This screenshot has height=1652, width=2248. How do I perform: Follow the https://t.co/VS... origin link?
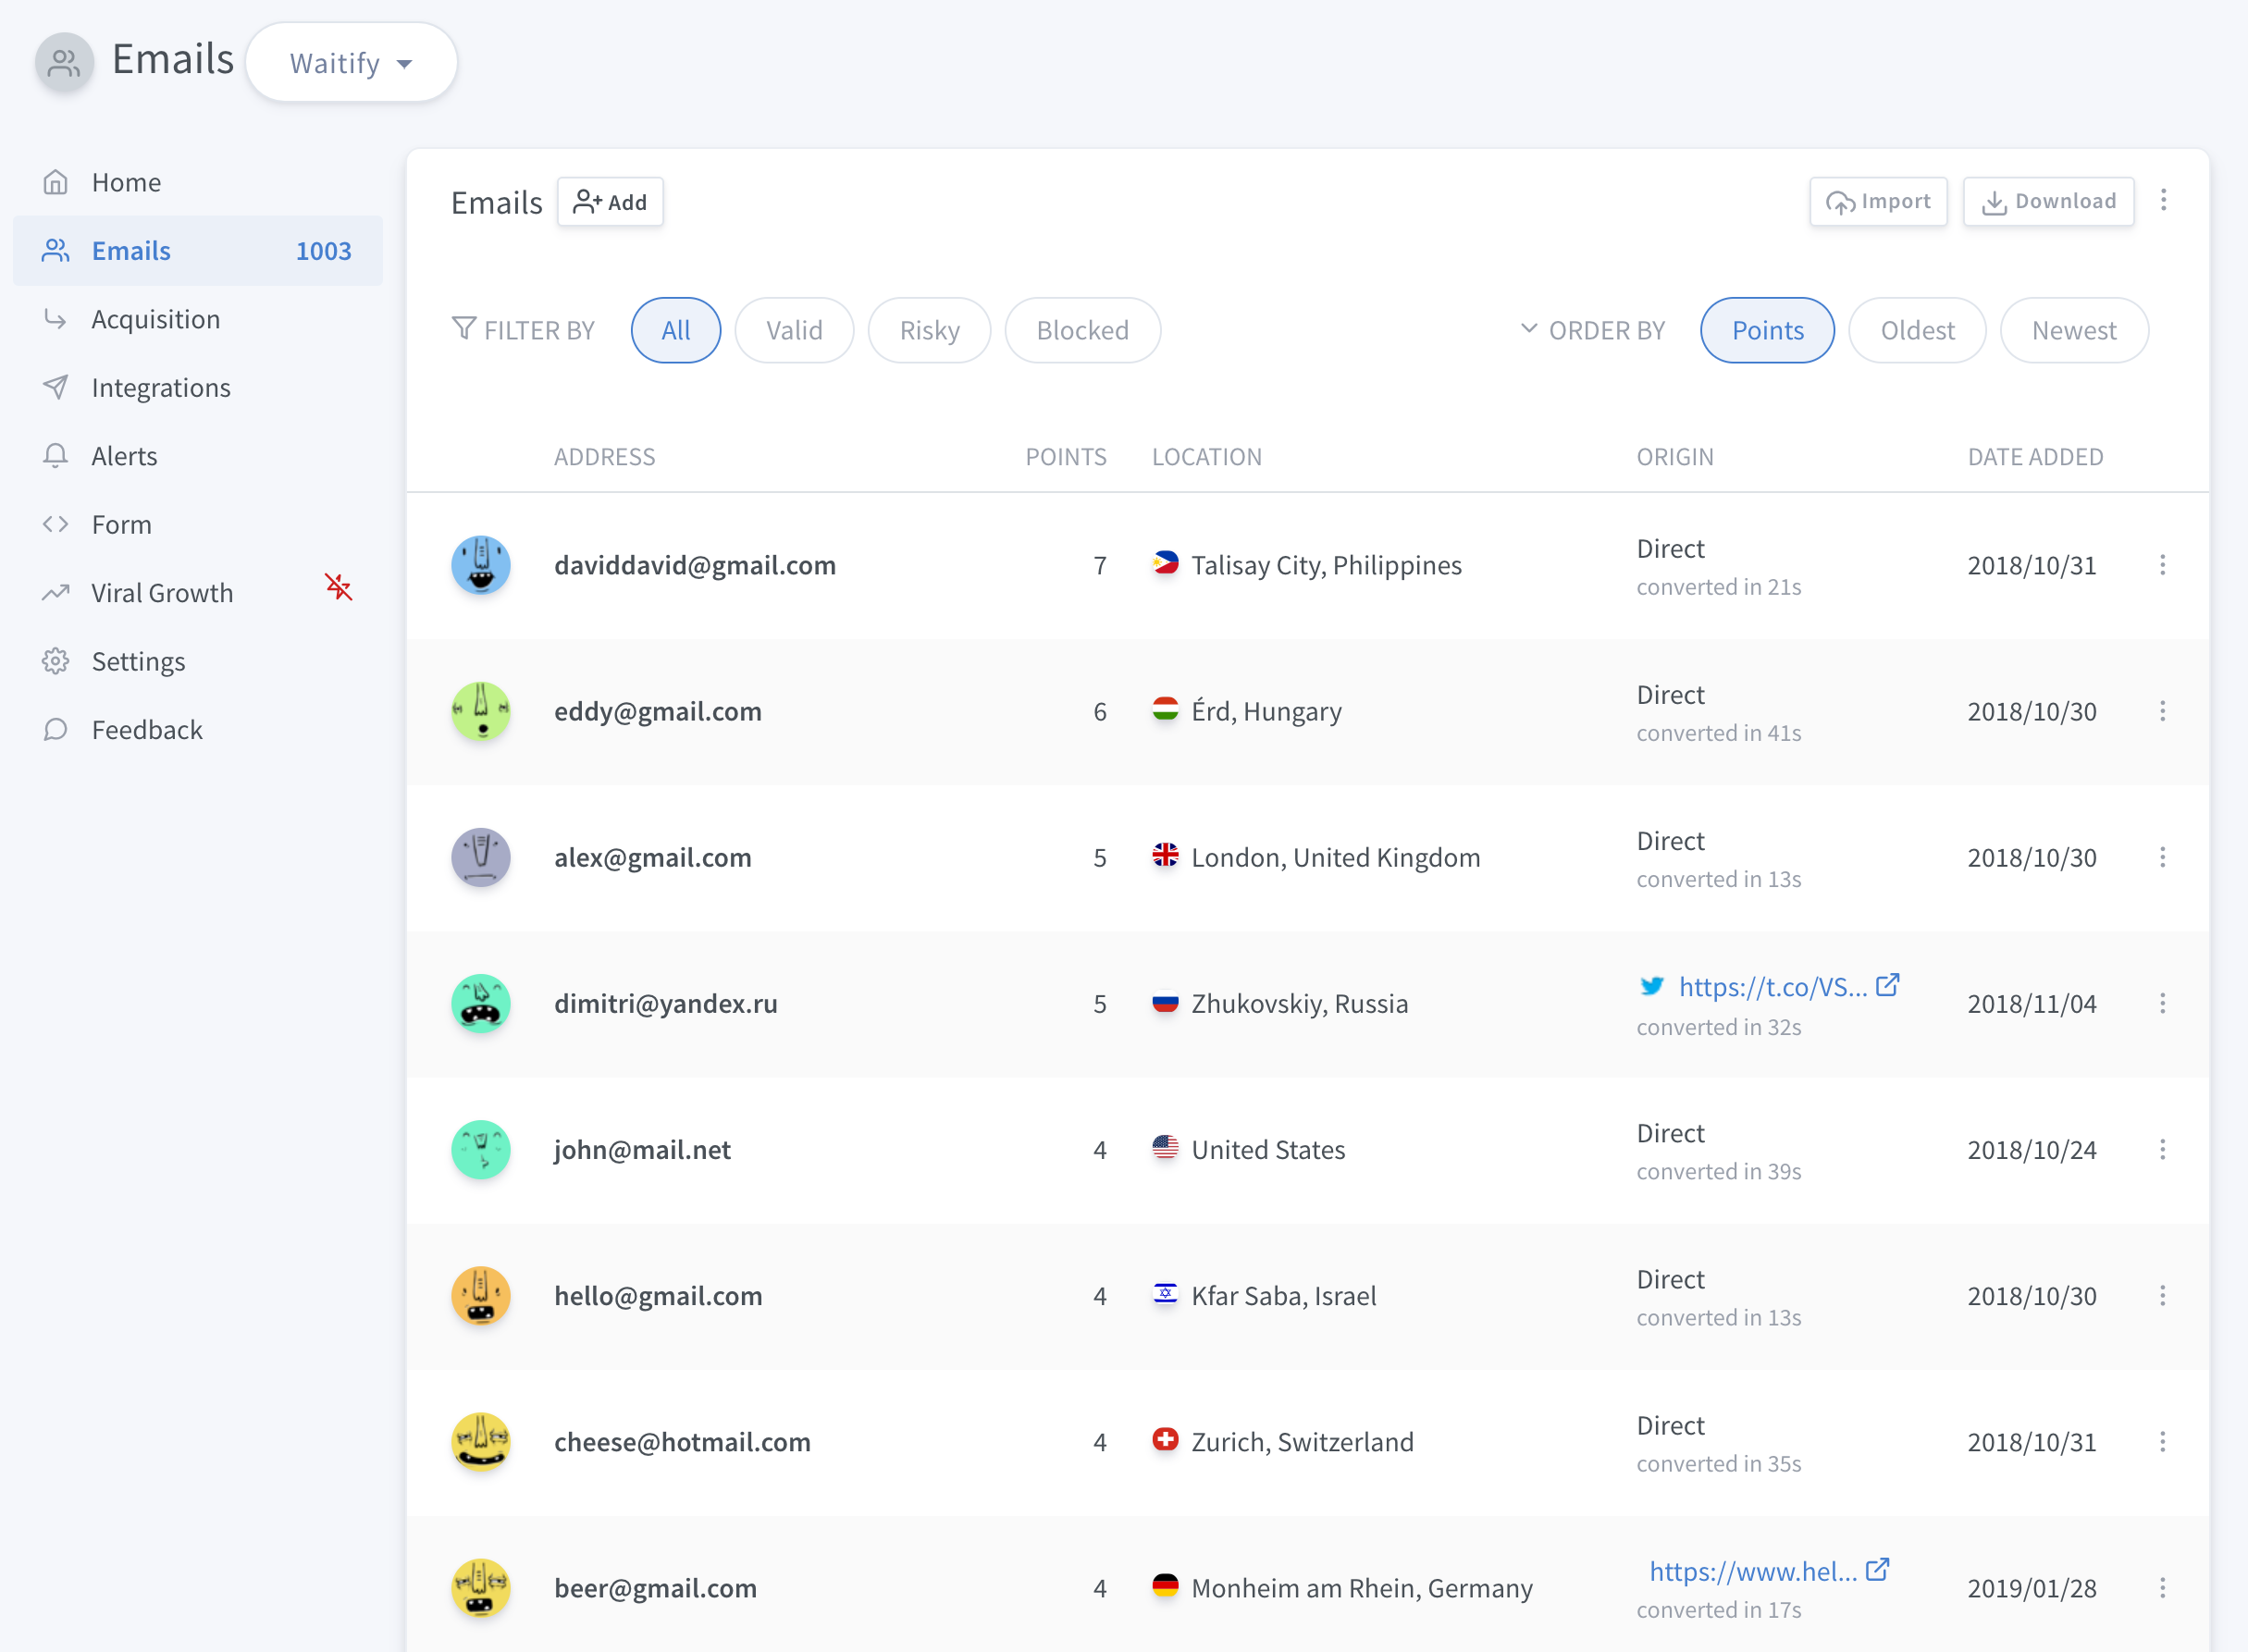[1775, 986]
